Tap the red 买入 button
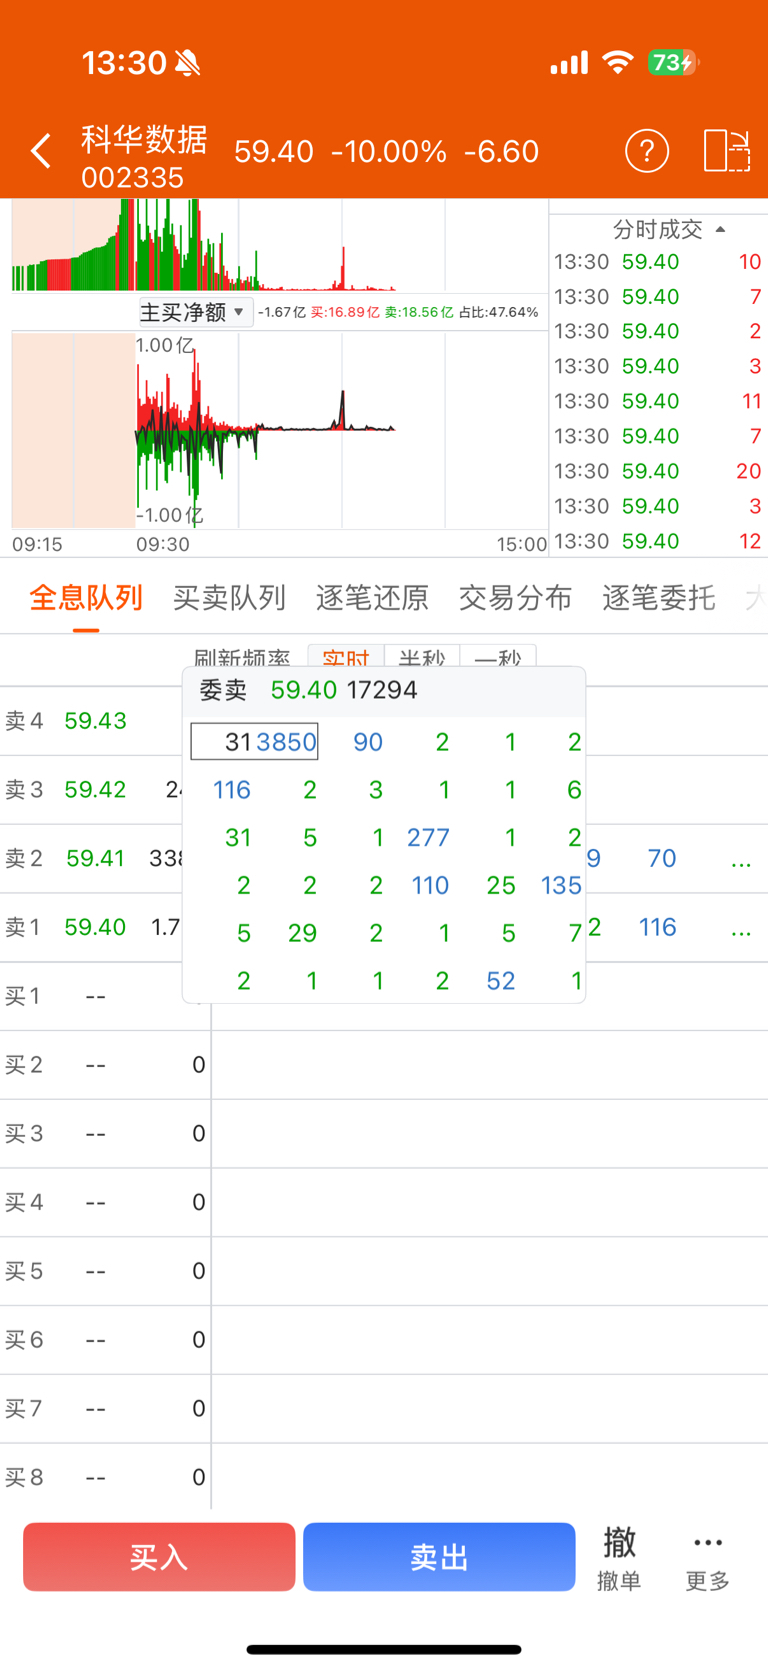This screenshot has width=768, height=1670. [x=159, y=1557]
